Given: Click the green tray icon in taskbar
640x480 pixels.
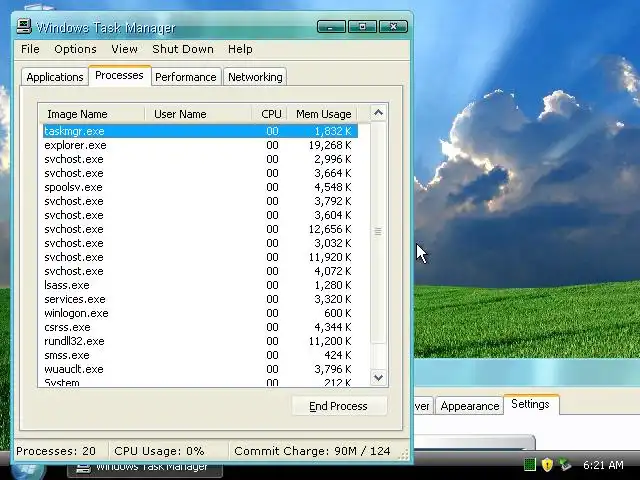Looking at the screenshot, I should (529, 464).
